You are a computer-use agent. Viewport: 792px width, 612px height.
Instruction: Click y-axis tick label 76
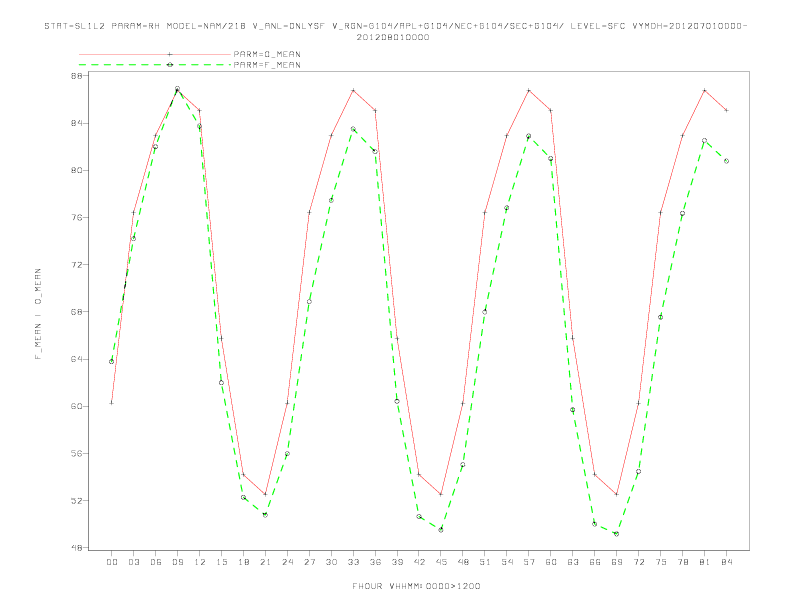(x=77, y=218)
